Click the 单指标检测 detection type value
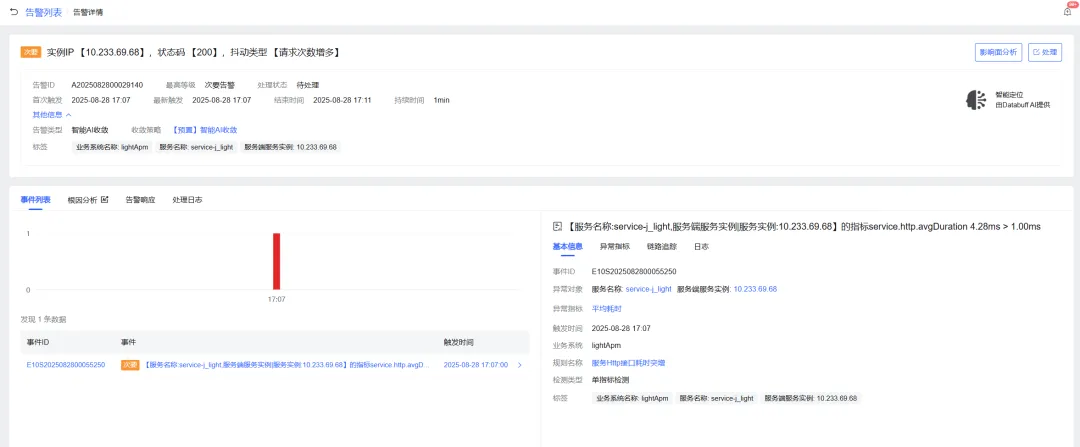 610,380
